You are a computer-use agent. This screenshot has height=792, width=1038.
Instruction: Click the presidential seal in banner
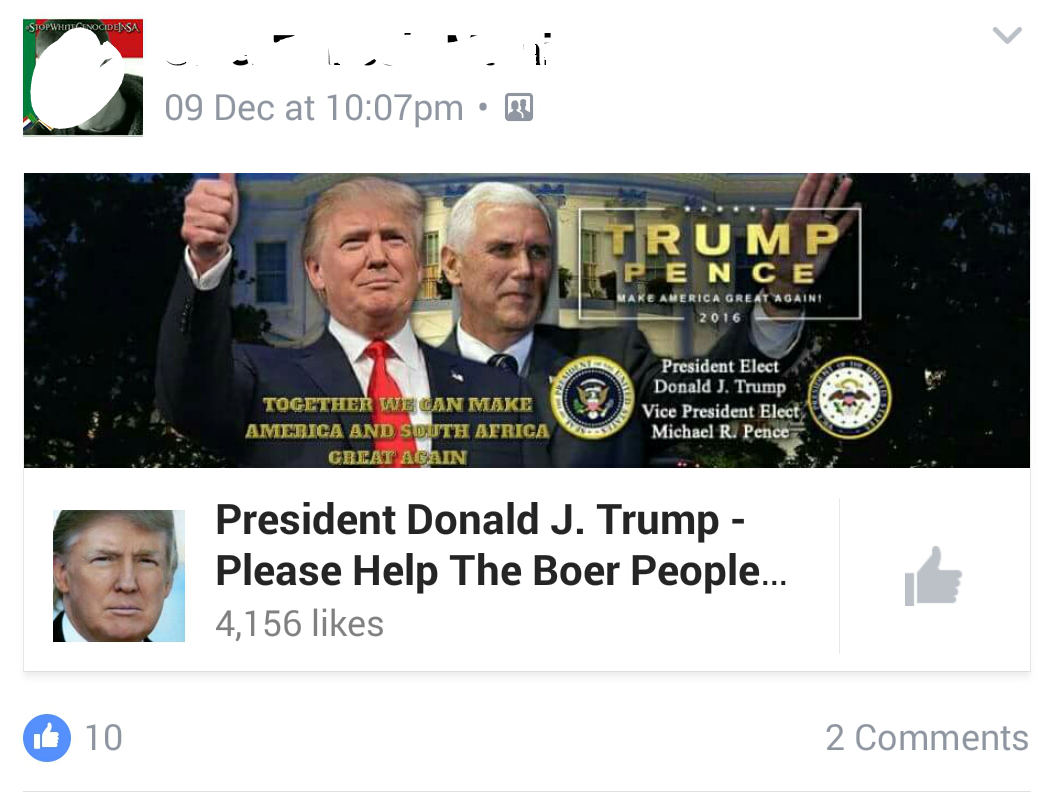(x=591, y=397)
